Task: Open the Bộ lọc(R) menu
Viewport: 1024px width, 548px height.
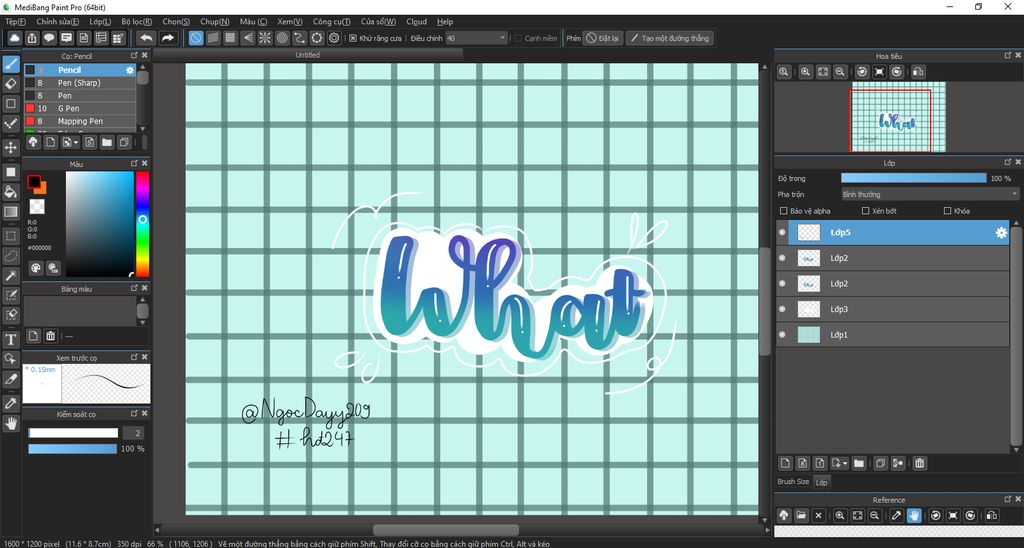Action: pyautogui.click(x=136, y=22)
